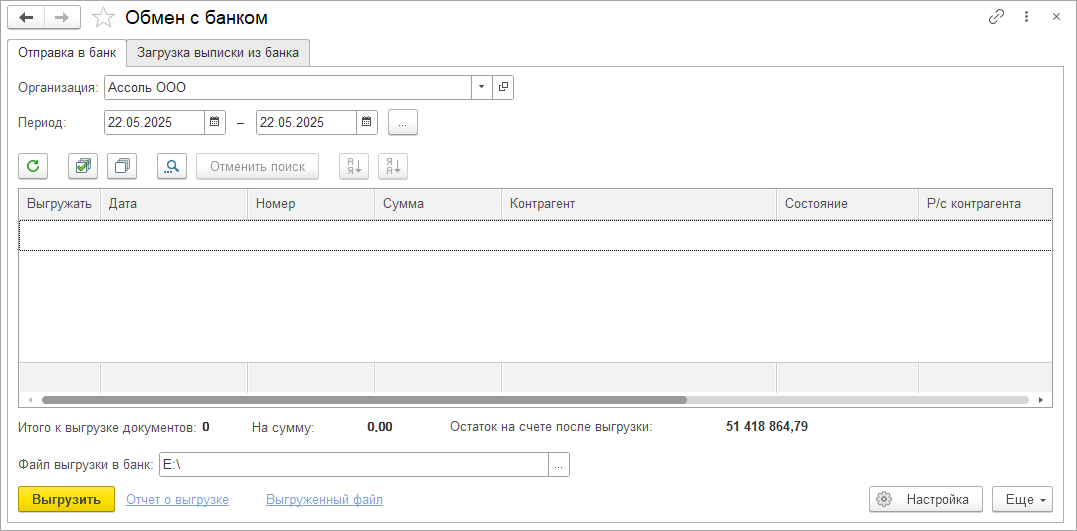
Task: Click the Отменить поиск button
Action: (258, 166)
